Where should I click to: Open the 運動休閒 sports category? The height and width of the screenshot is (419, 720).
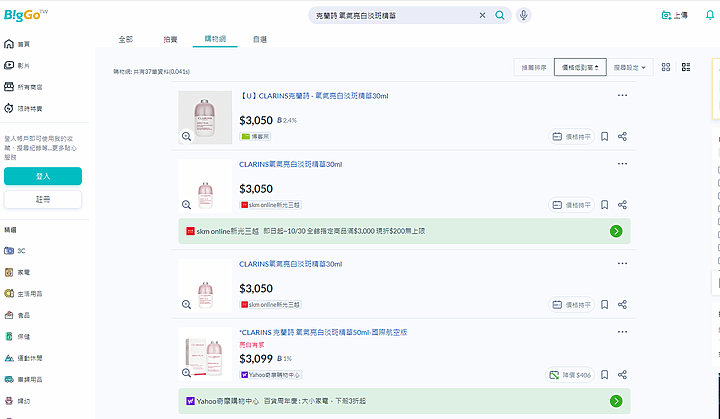pyautogui.click(x=23, y=358)
